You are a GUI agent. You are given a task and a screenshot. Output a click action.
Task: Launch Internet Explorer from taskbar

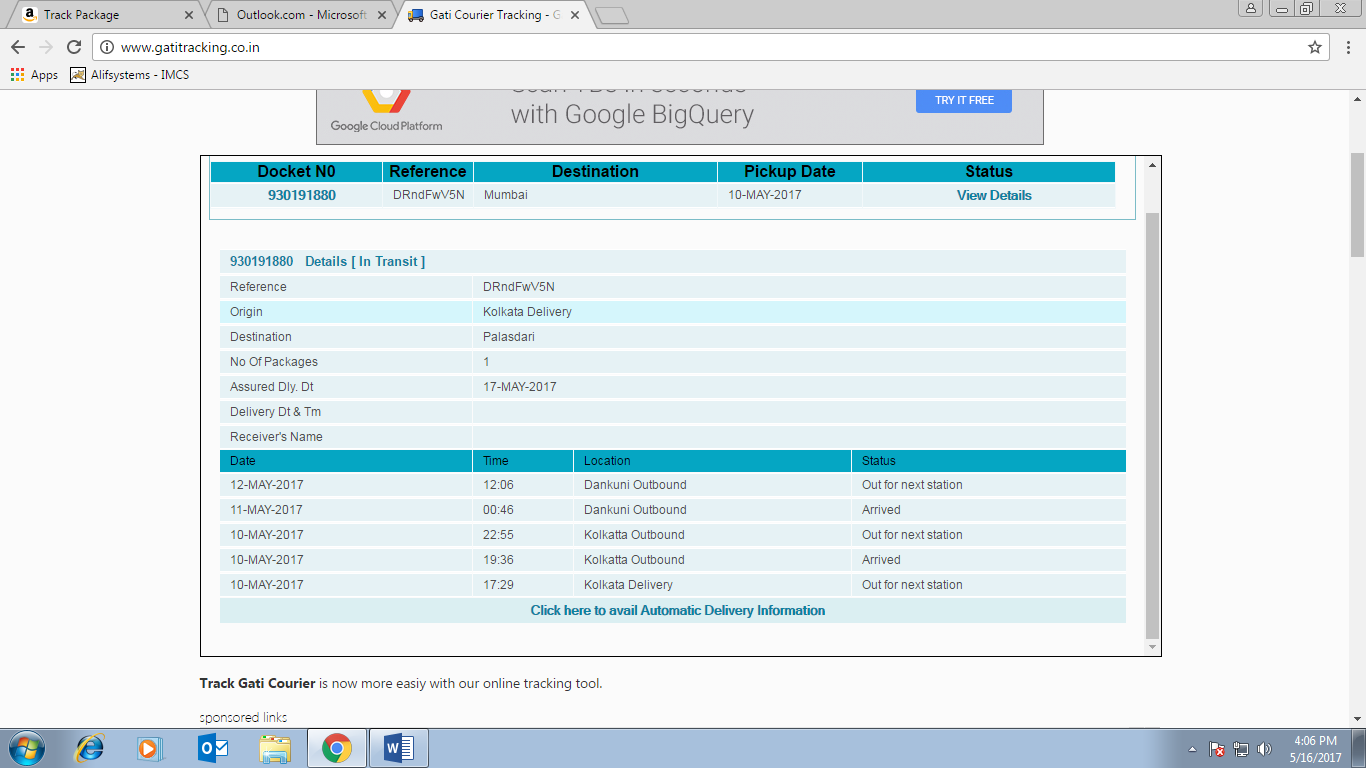point(91,748)
